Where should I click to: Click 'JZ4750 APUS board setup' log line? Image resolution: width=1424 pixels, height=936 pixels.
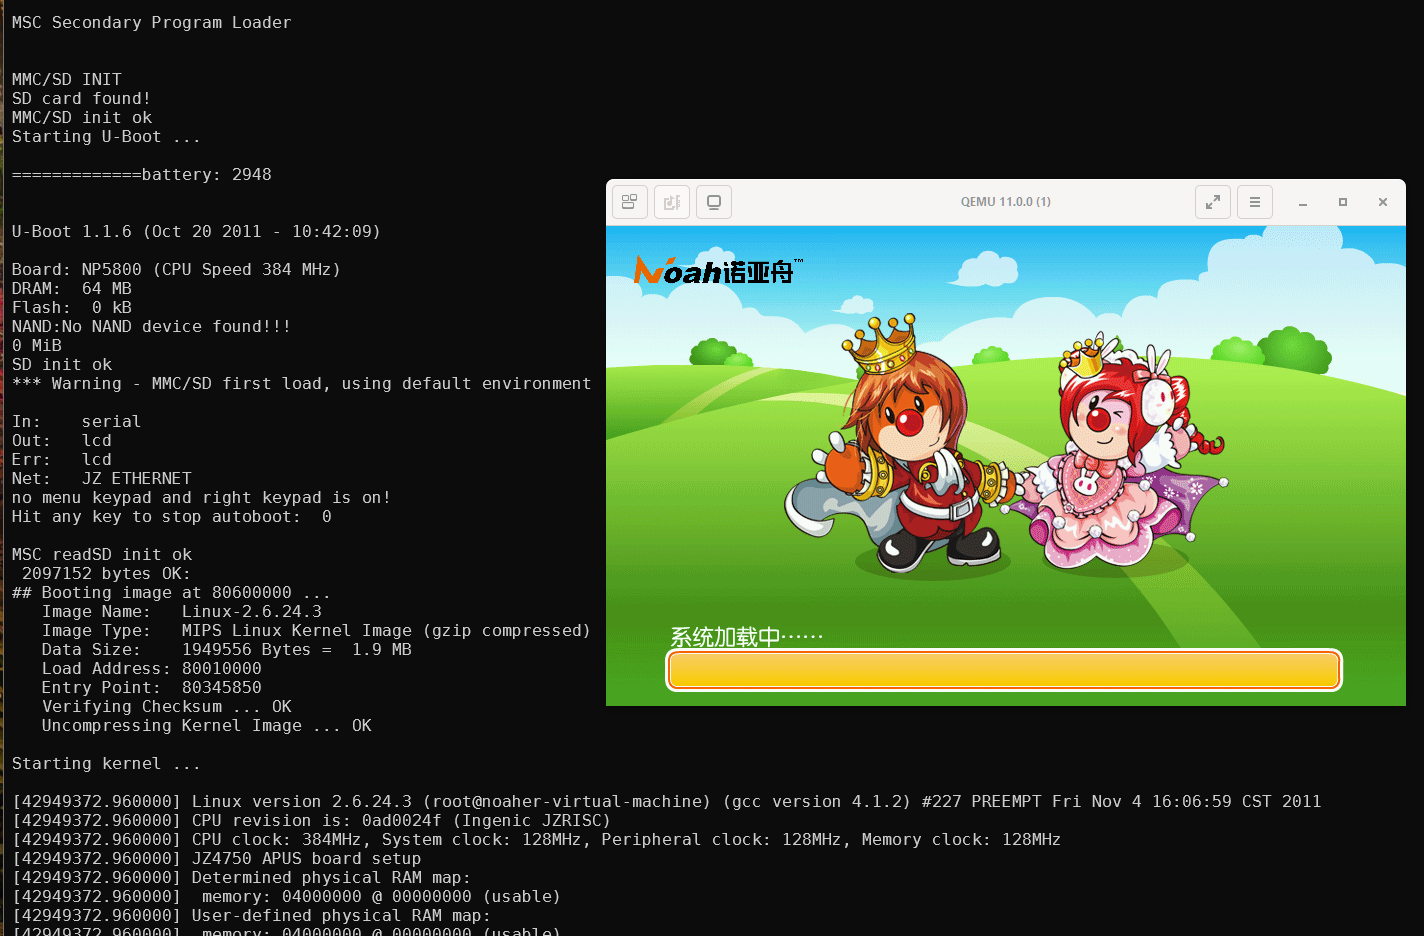pyautogui.click(x=217, y=858)
